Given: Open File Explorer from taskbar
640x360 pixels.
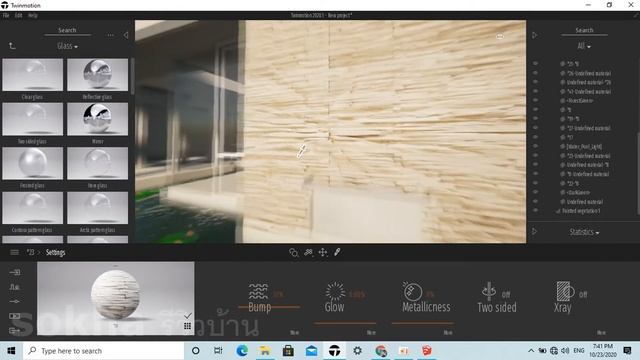Looking at the screenshot, I should coord(264,351).
